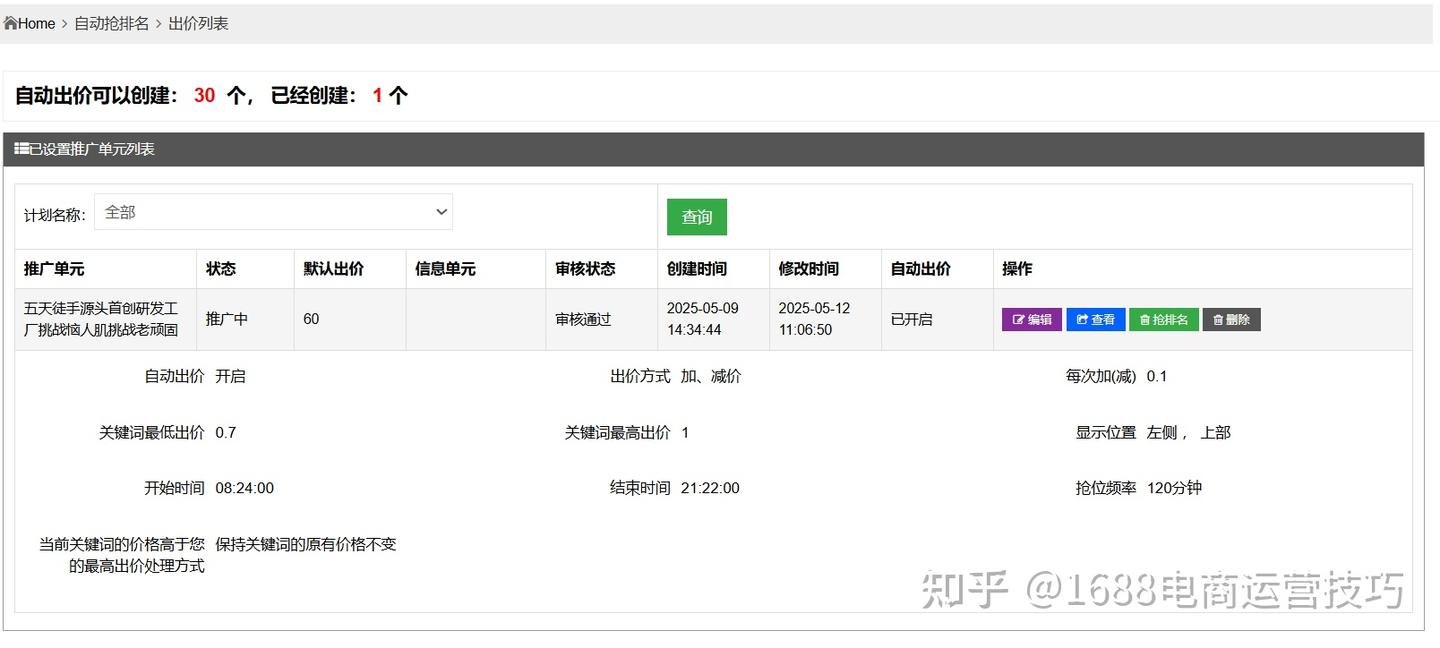This screenshot has width=1440, height=648.
Task: Click the pencil icon on the 编辑 button
Action: (1019, 320)
